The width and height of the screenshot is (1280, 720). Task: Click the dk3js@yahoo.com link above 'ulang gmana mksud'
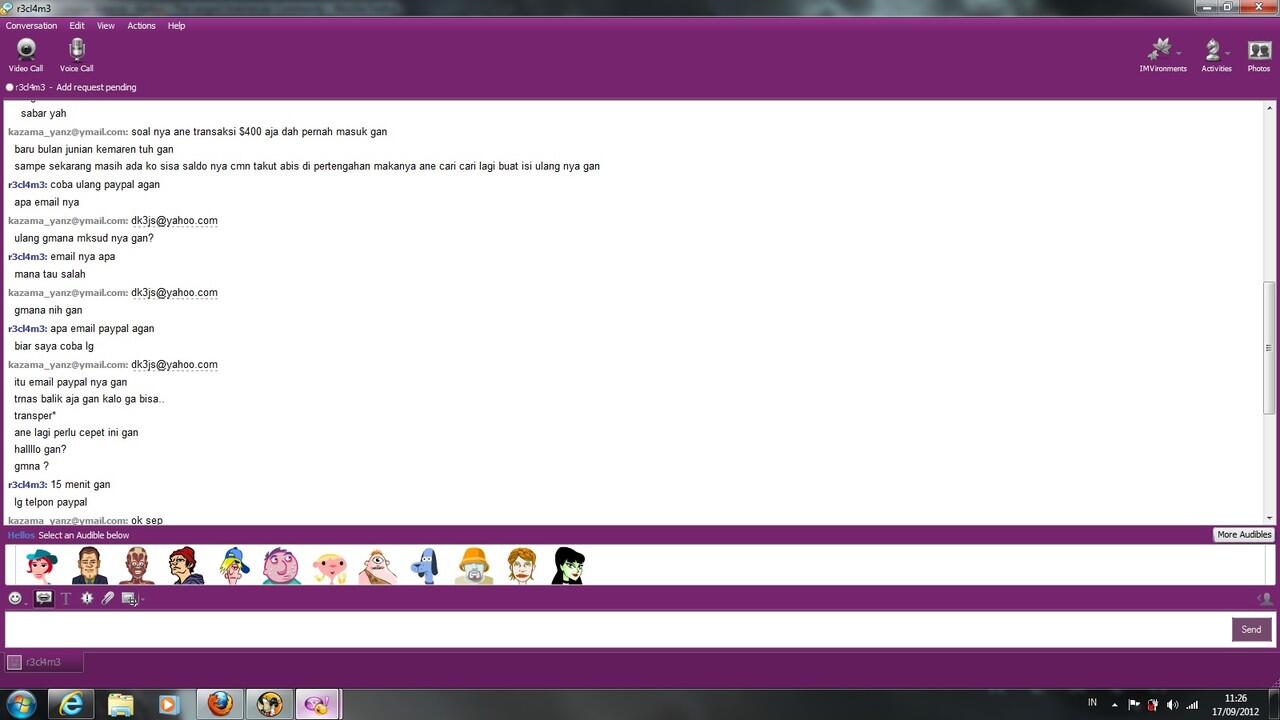click(174, 221)
